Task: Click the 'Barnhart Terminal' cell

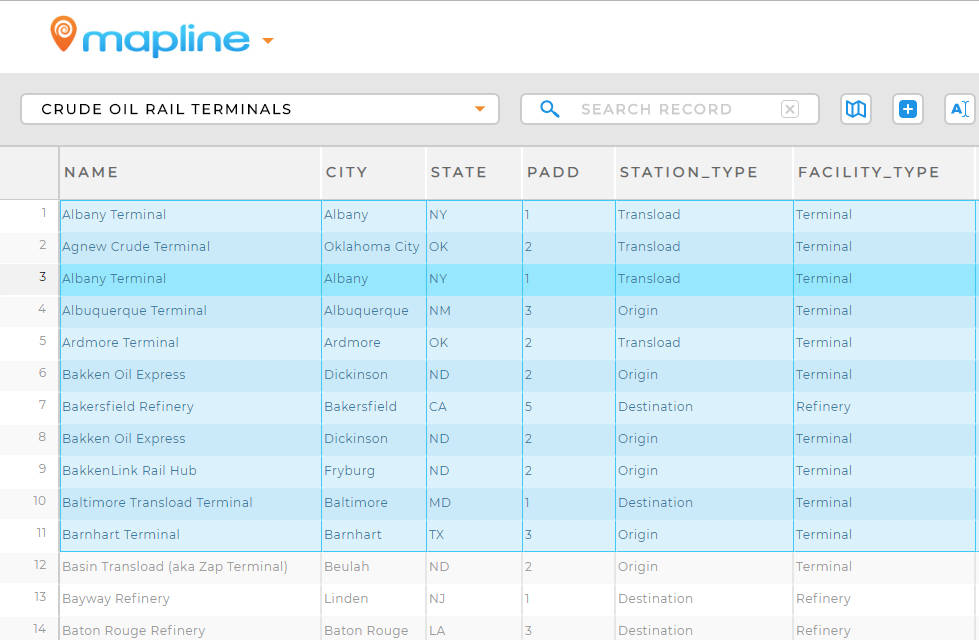Action: coord(190,534)
